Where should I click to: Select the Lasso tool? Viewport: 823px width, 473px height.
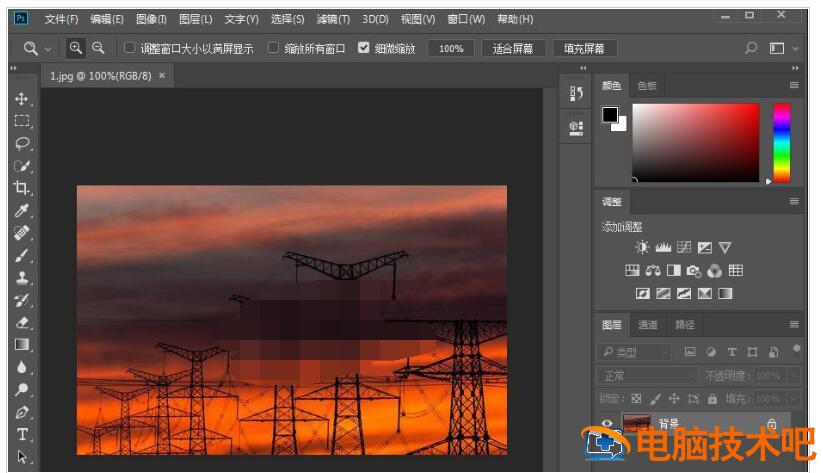pyautogui.click(x=21, y=143)
